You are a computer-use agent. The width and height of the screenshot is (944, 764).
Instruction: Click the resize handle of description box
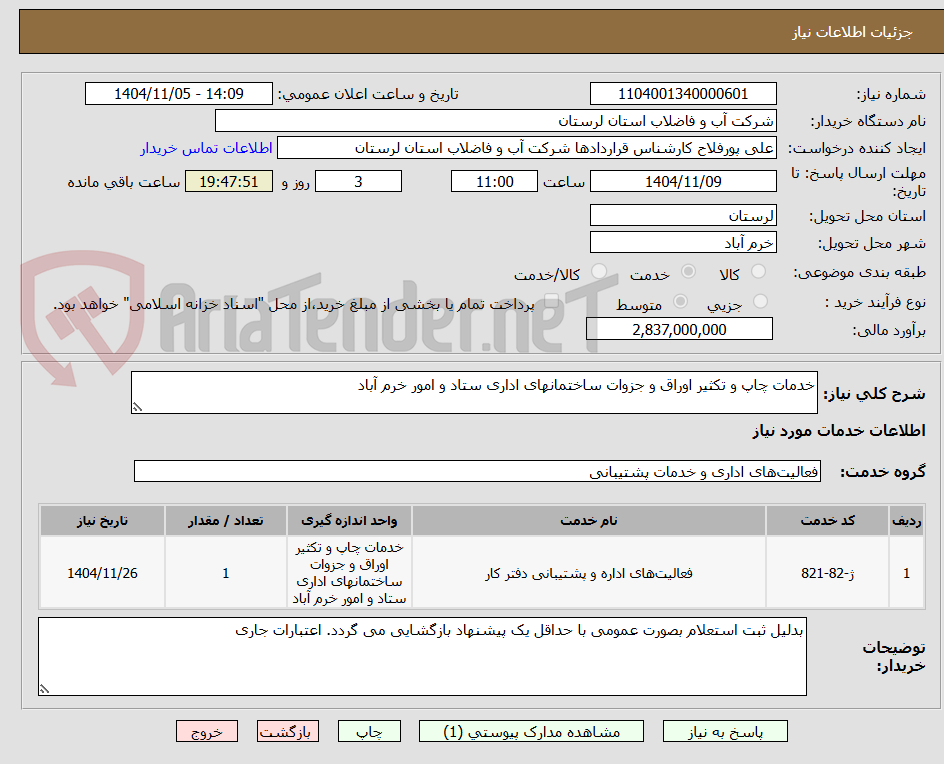click(137, 408)
